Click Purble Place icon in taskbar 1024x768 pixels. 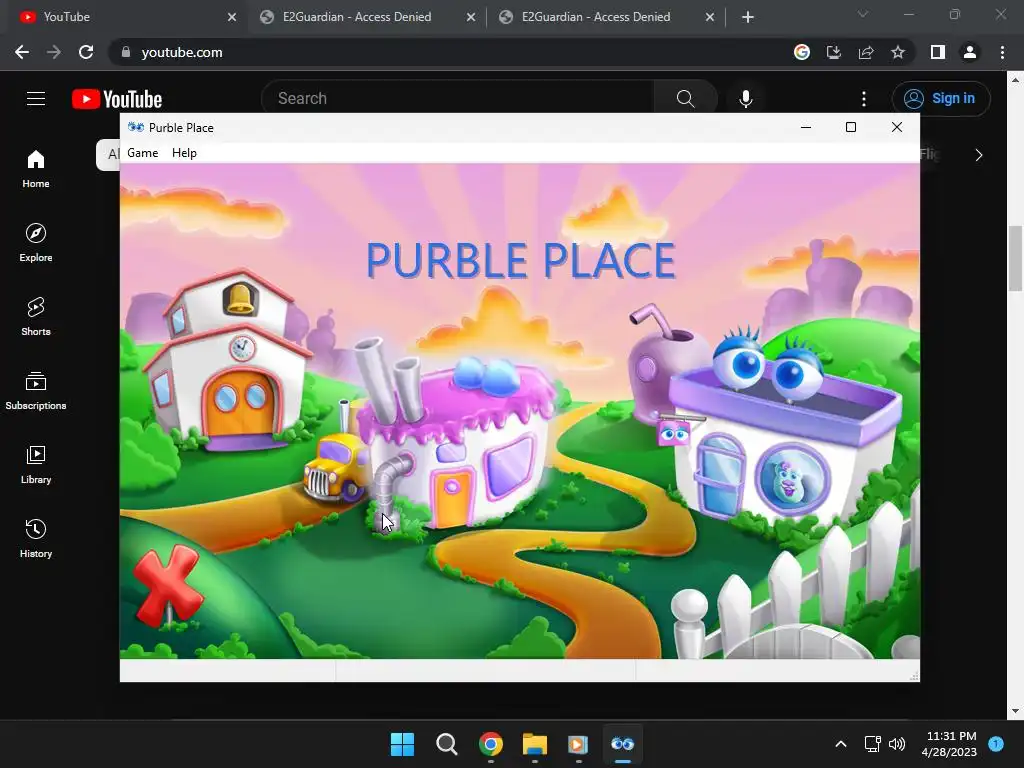coord(622,744)
